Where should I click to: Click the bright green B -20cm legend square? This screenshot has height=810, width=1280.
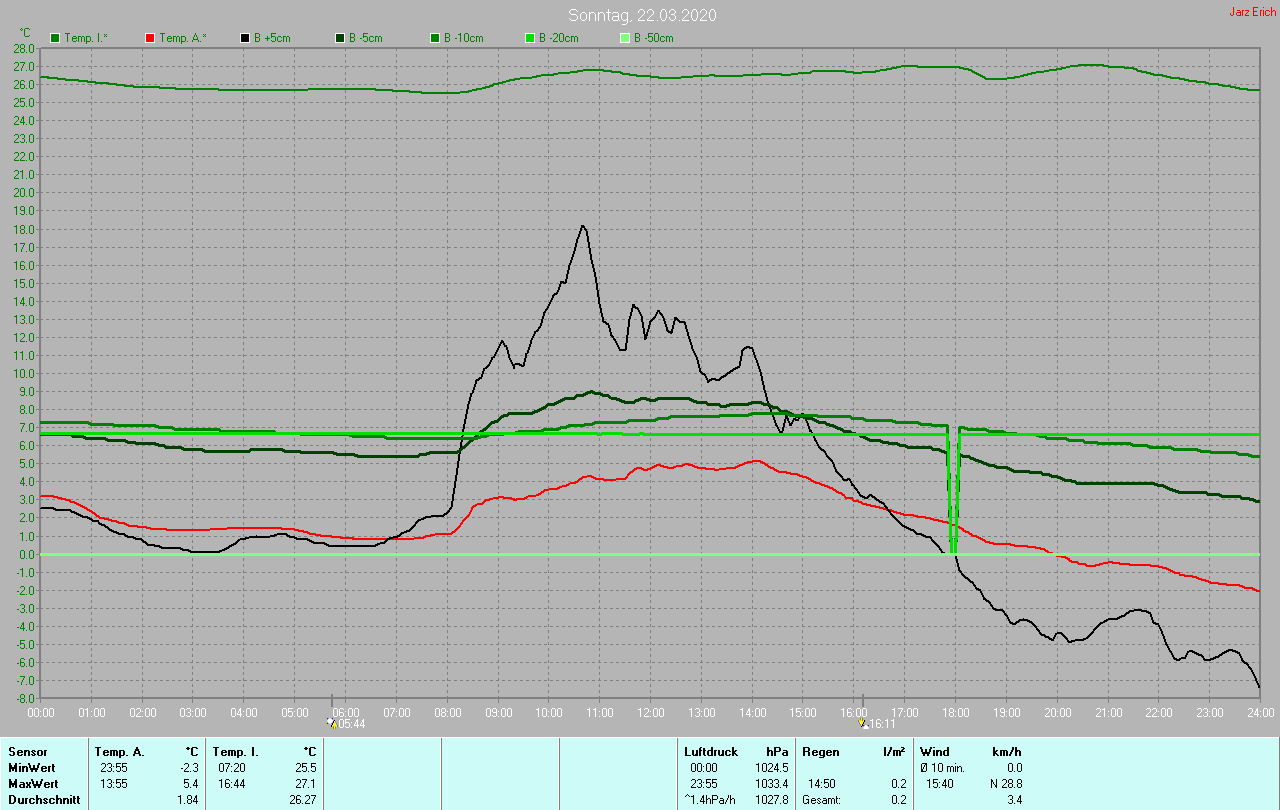[x=530, y=38]
